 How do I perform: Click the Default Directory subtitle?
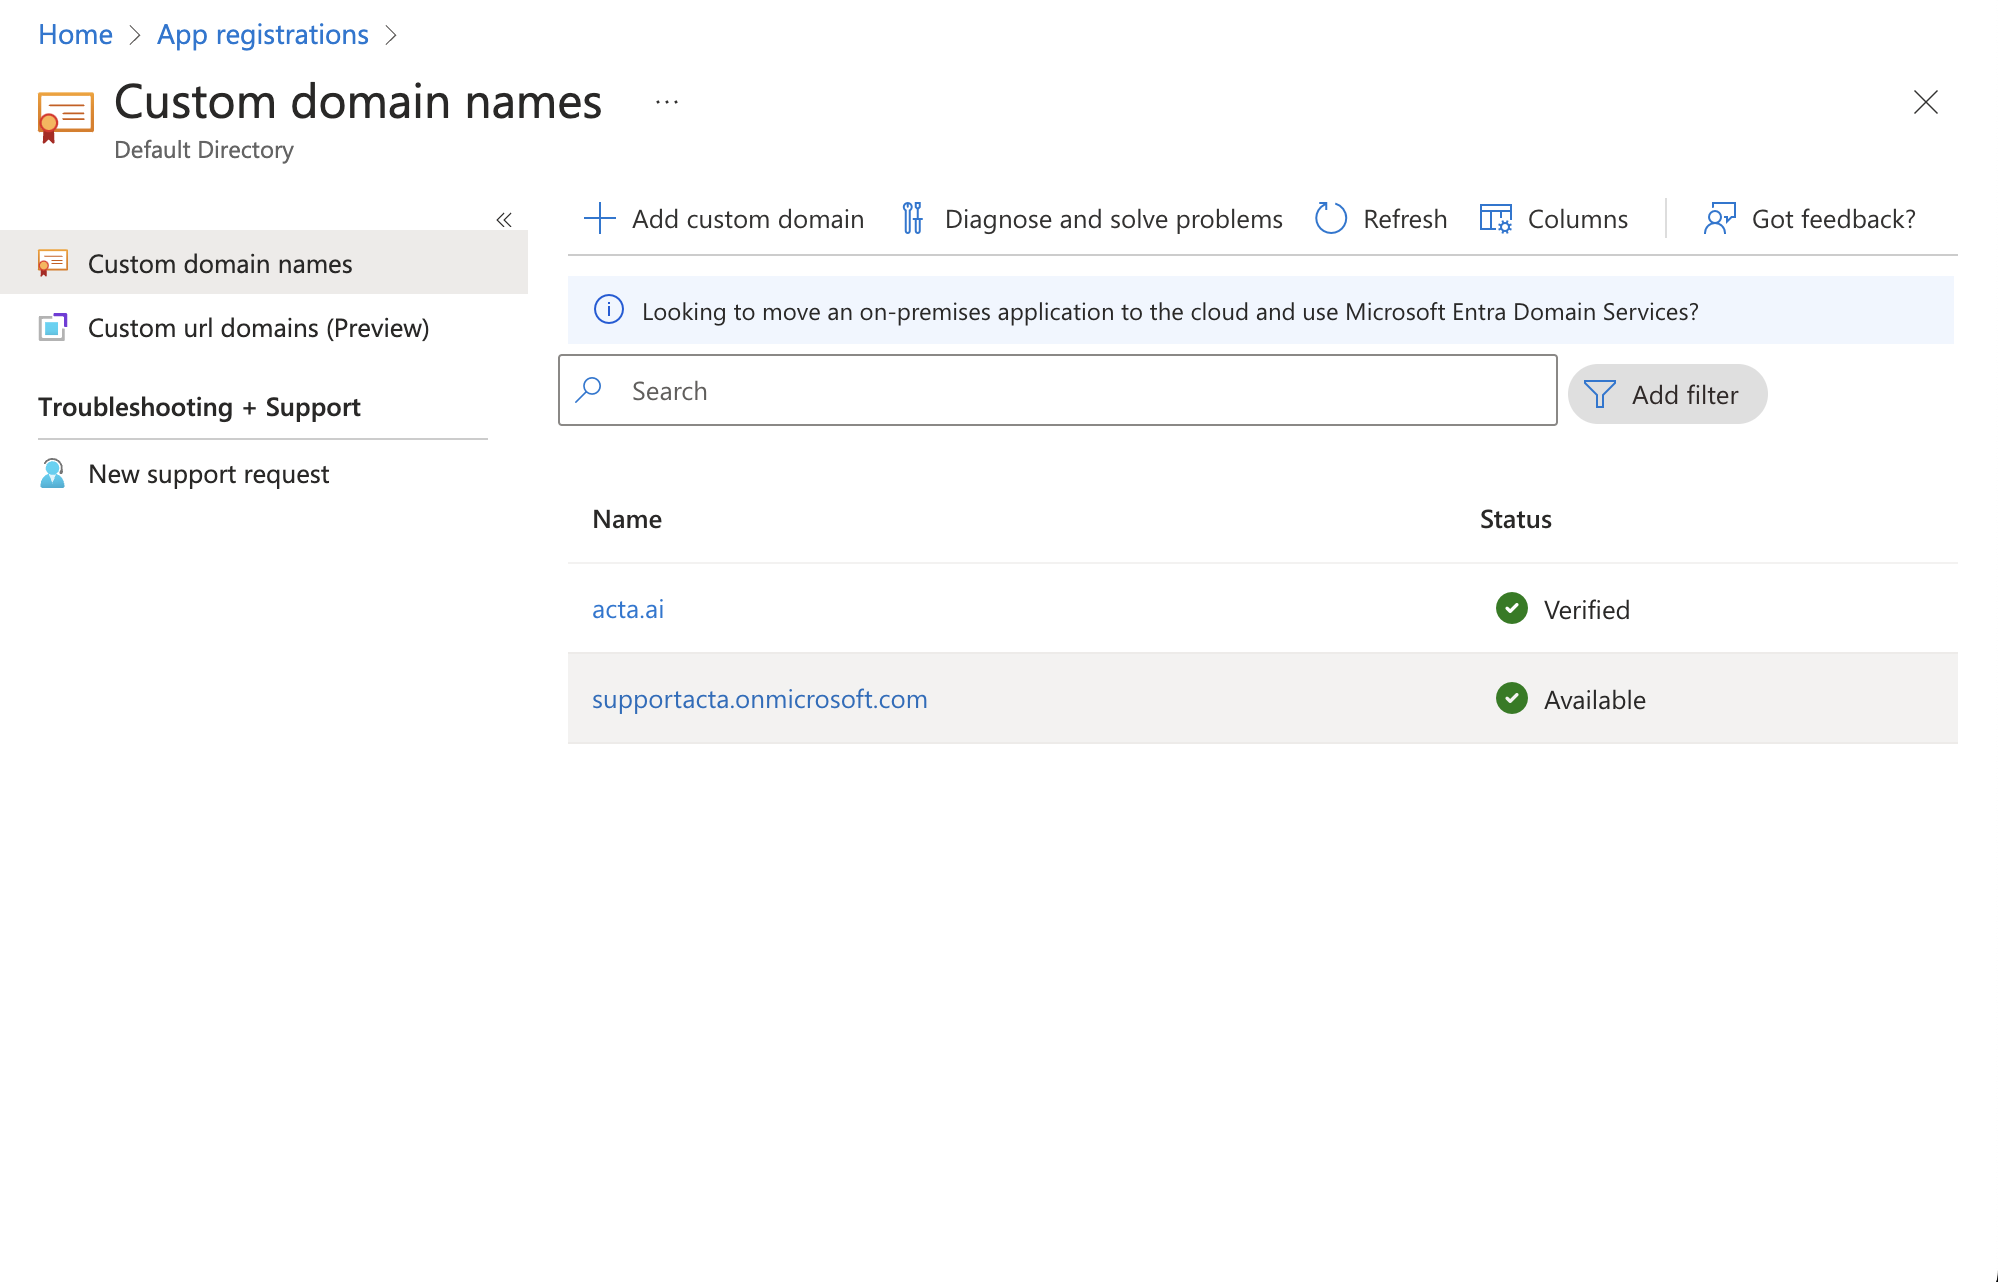[204, 150]
